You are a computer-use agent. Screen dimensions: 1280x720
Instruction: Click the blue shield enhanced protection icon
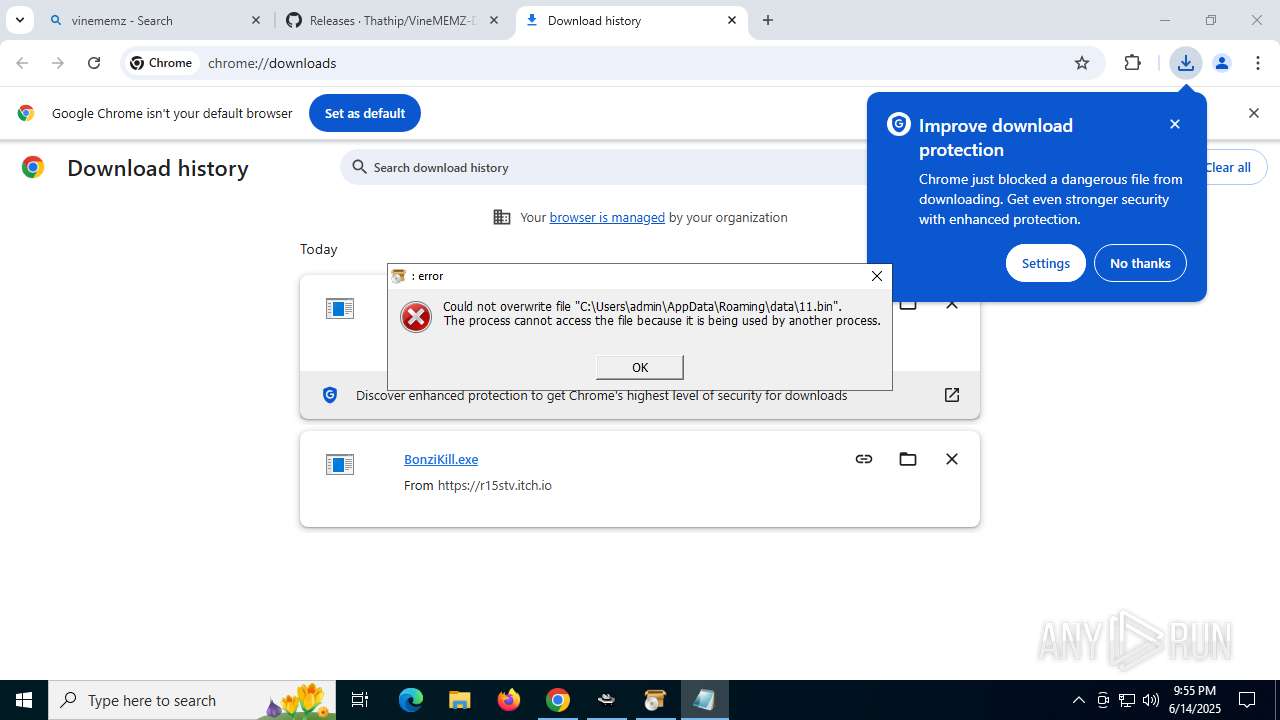(x=330, y=395)
